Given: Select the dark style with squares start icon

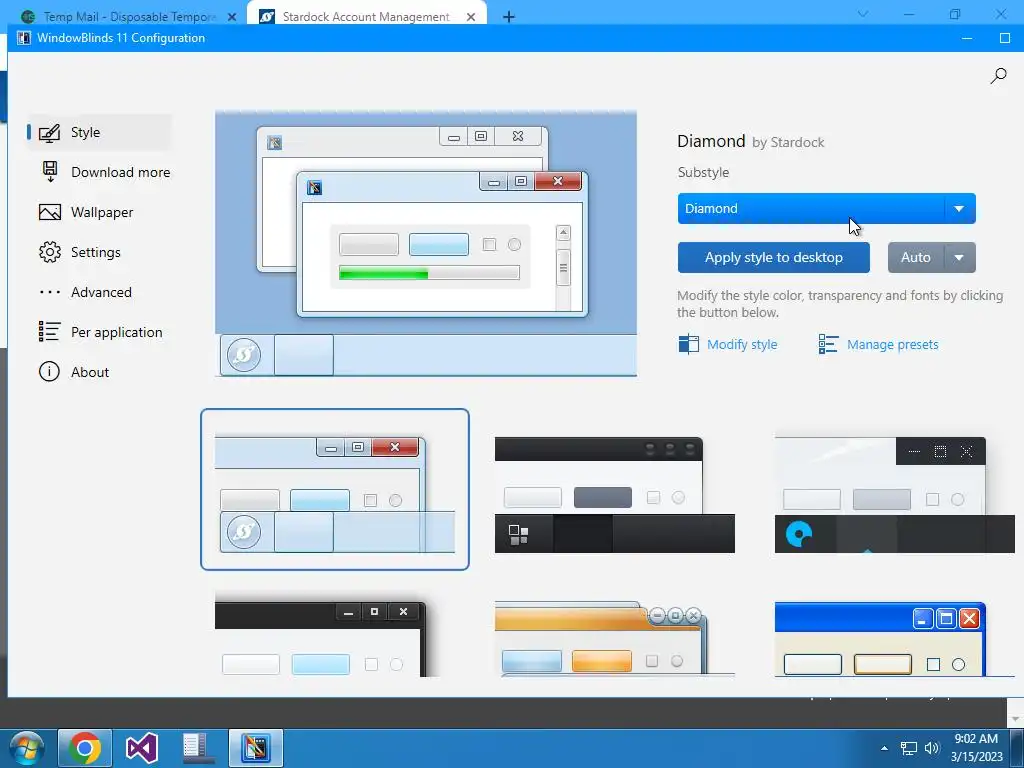Looking at the screenshot, I should 615,494.
